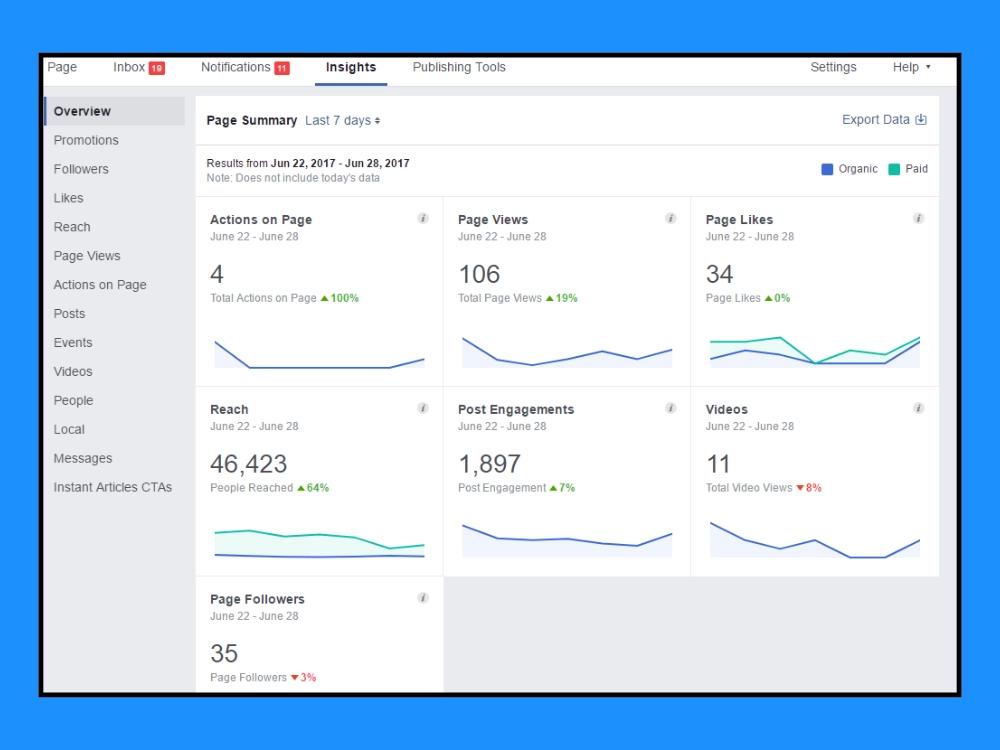The width and height of the screenshot is (1000, 750).
Task: Click the Post Engagements line chart
Action: tap(567, 541)
